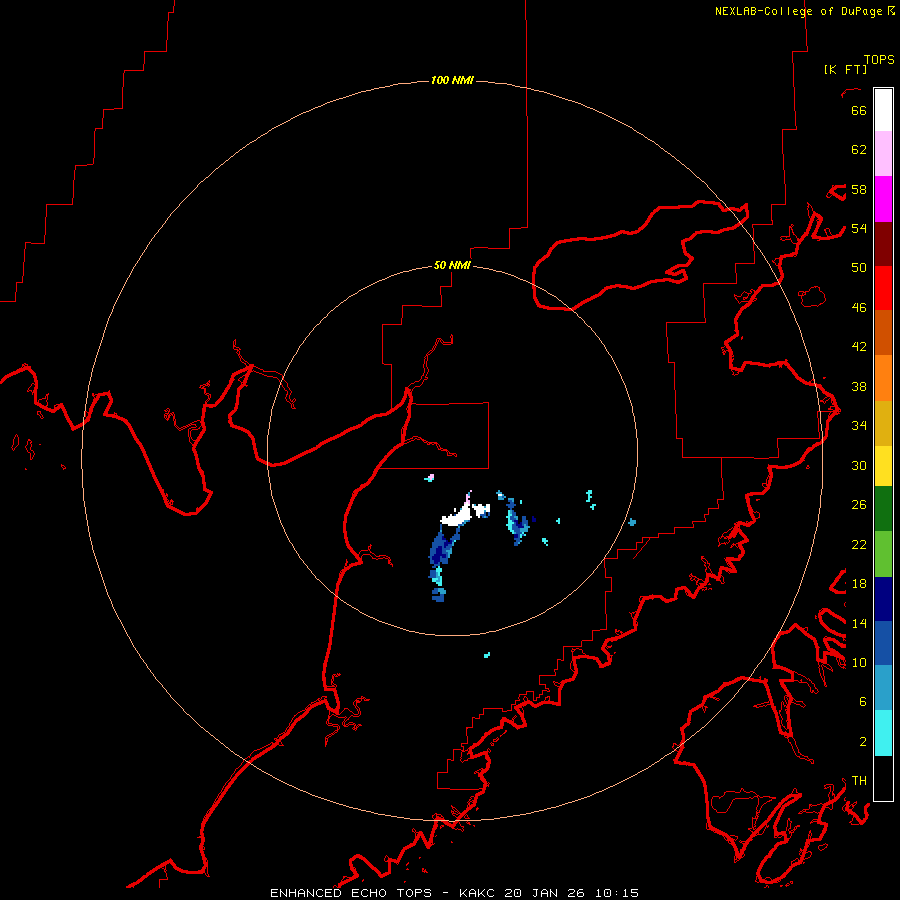Click the 66 legend value

[x=859, y=110]
